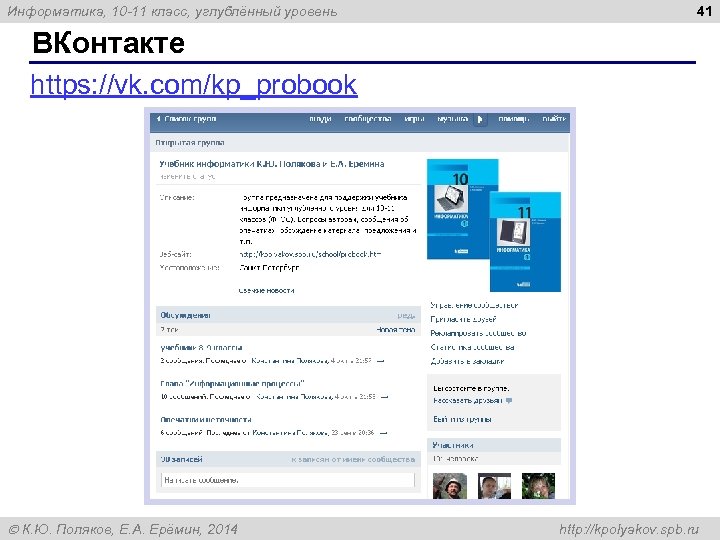Jump to last message arrow of Информационные процессы topic
Screen dimensions: 720x540
(384, 397)
